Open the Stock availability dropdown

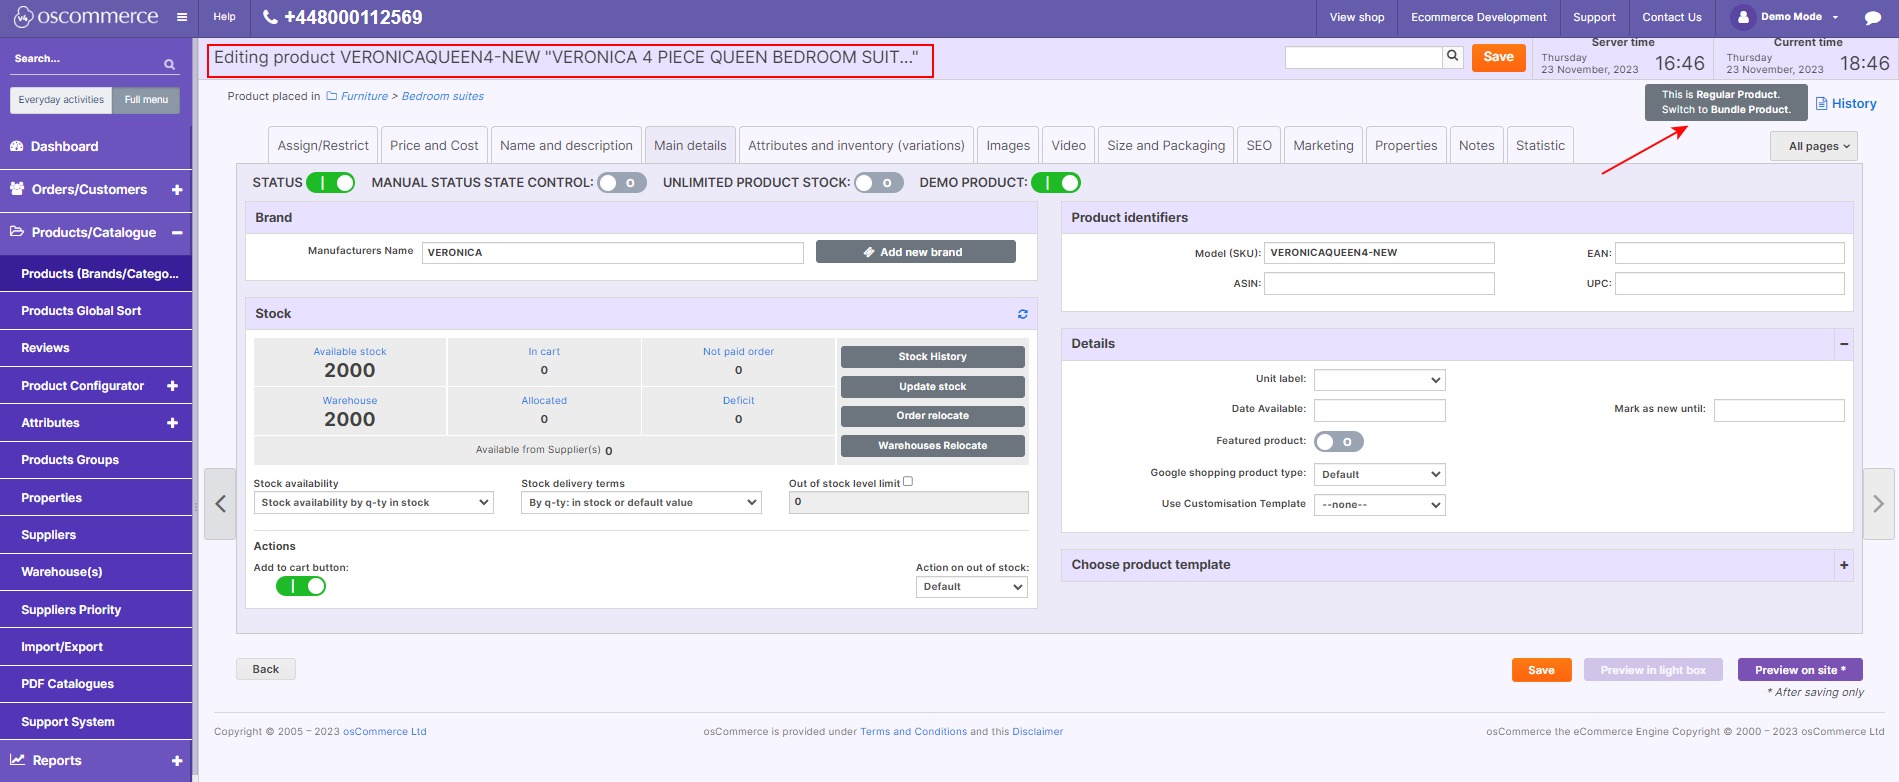[x=373, y=503]
